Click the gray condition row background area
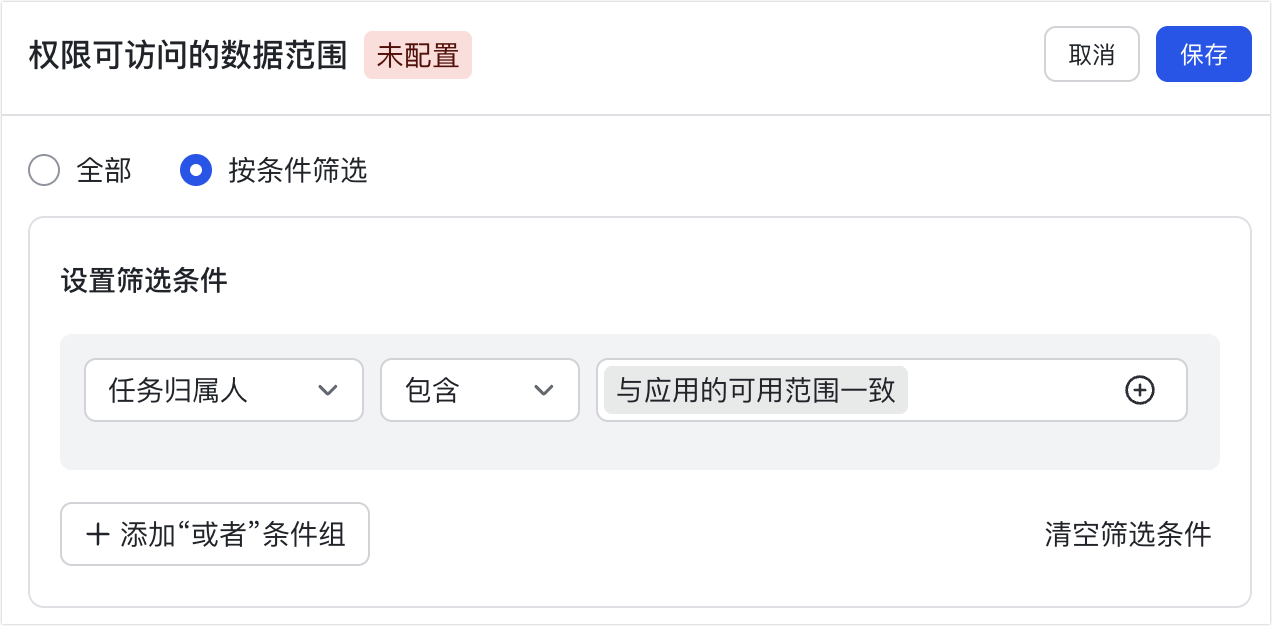Image resolution: width=1272 pixels, height=626 pixels. [x=640, y=447]
